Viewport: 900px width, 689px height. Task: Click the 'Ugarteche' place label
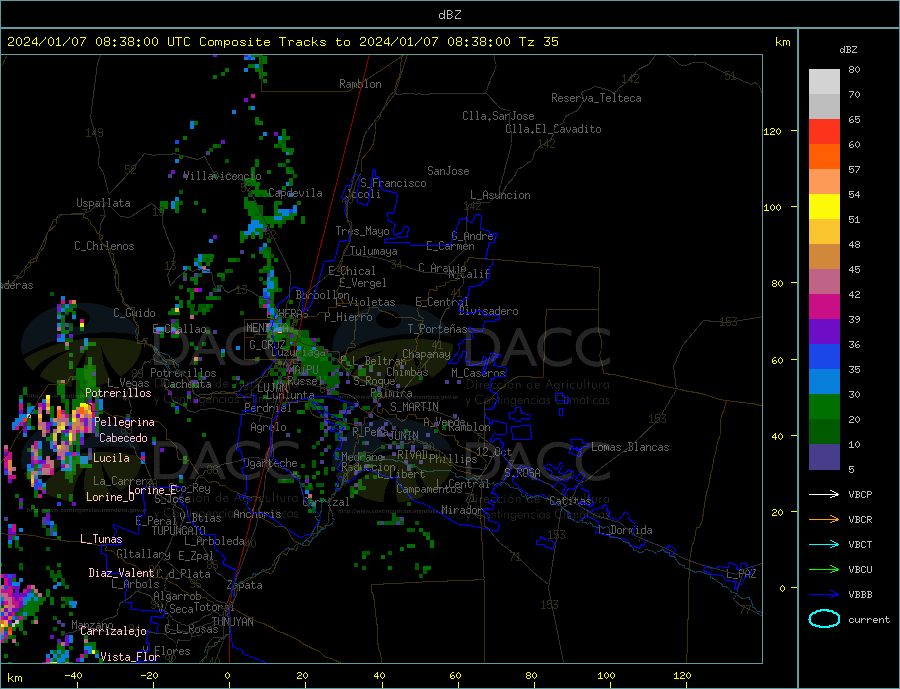click(270, 463)
